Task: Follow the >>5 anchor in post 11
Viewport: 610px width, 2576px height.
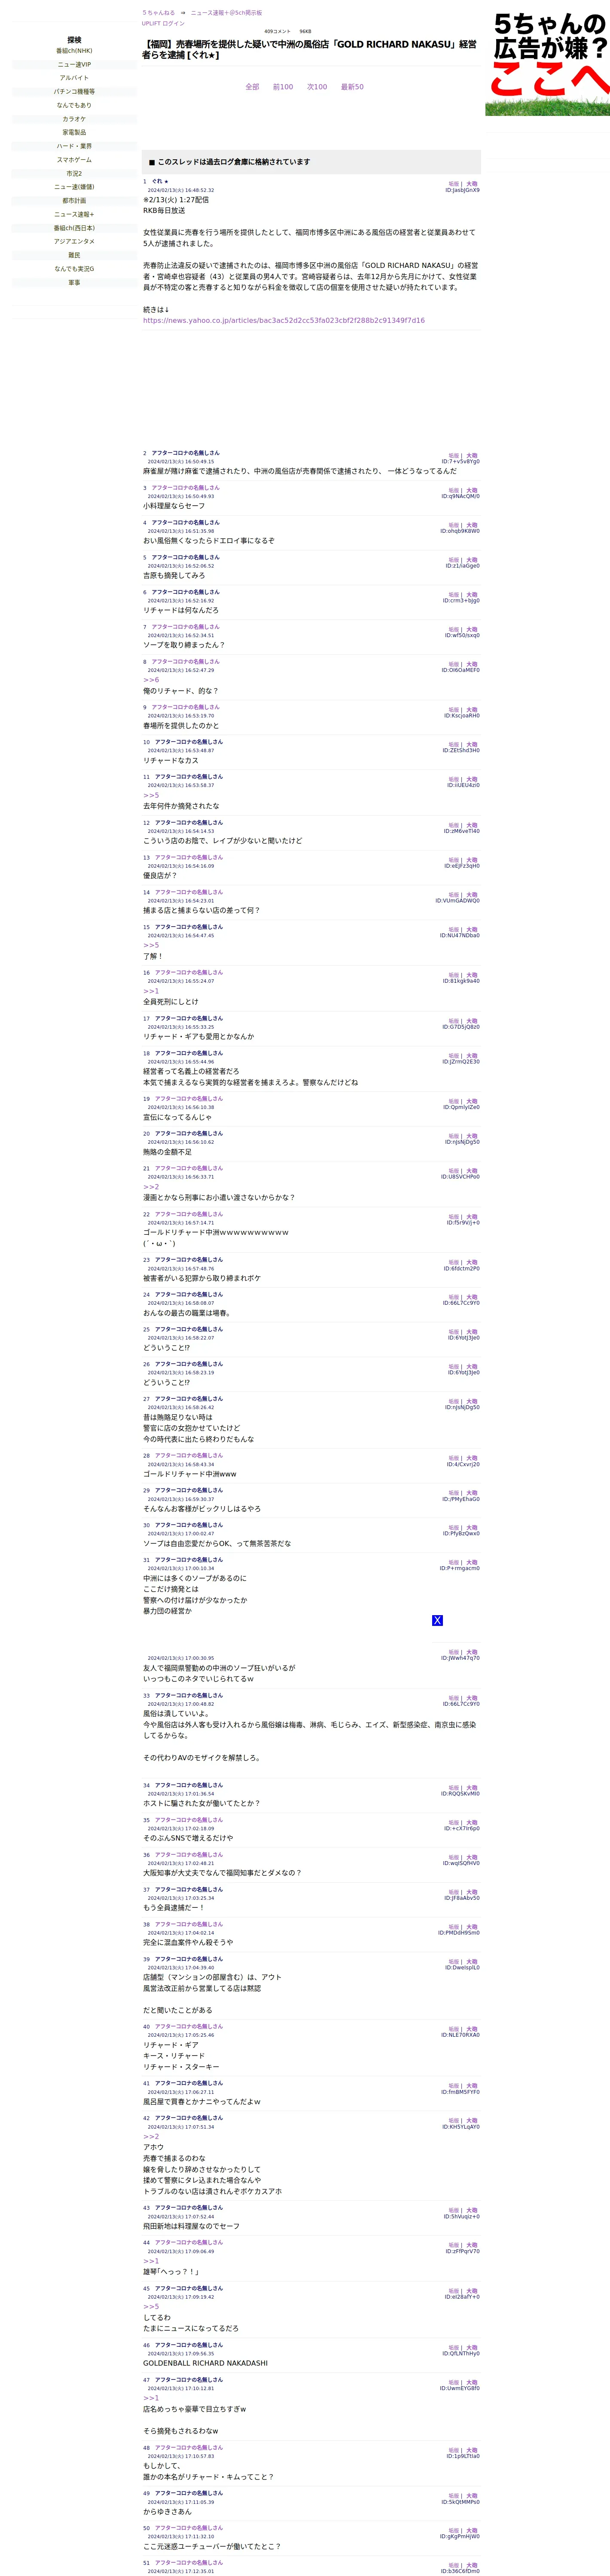Action: [x=151, y=795]
